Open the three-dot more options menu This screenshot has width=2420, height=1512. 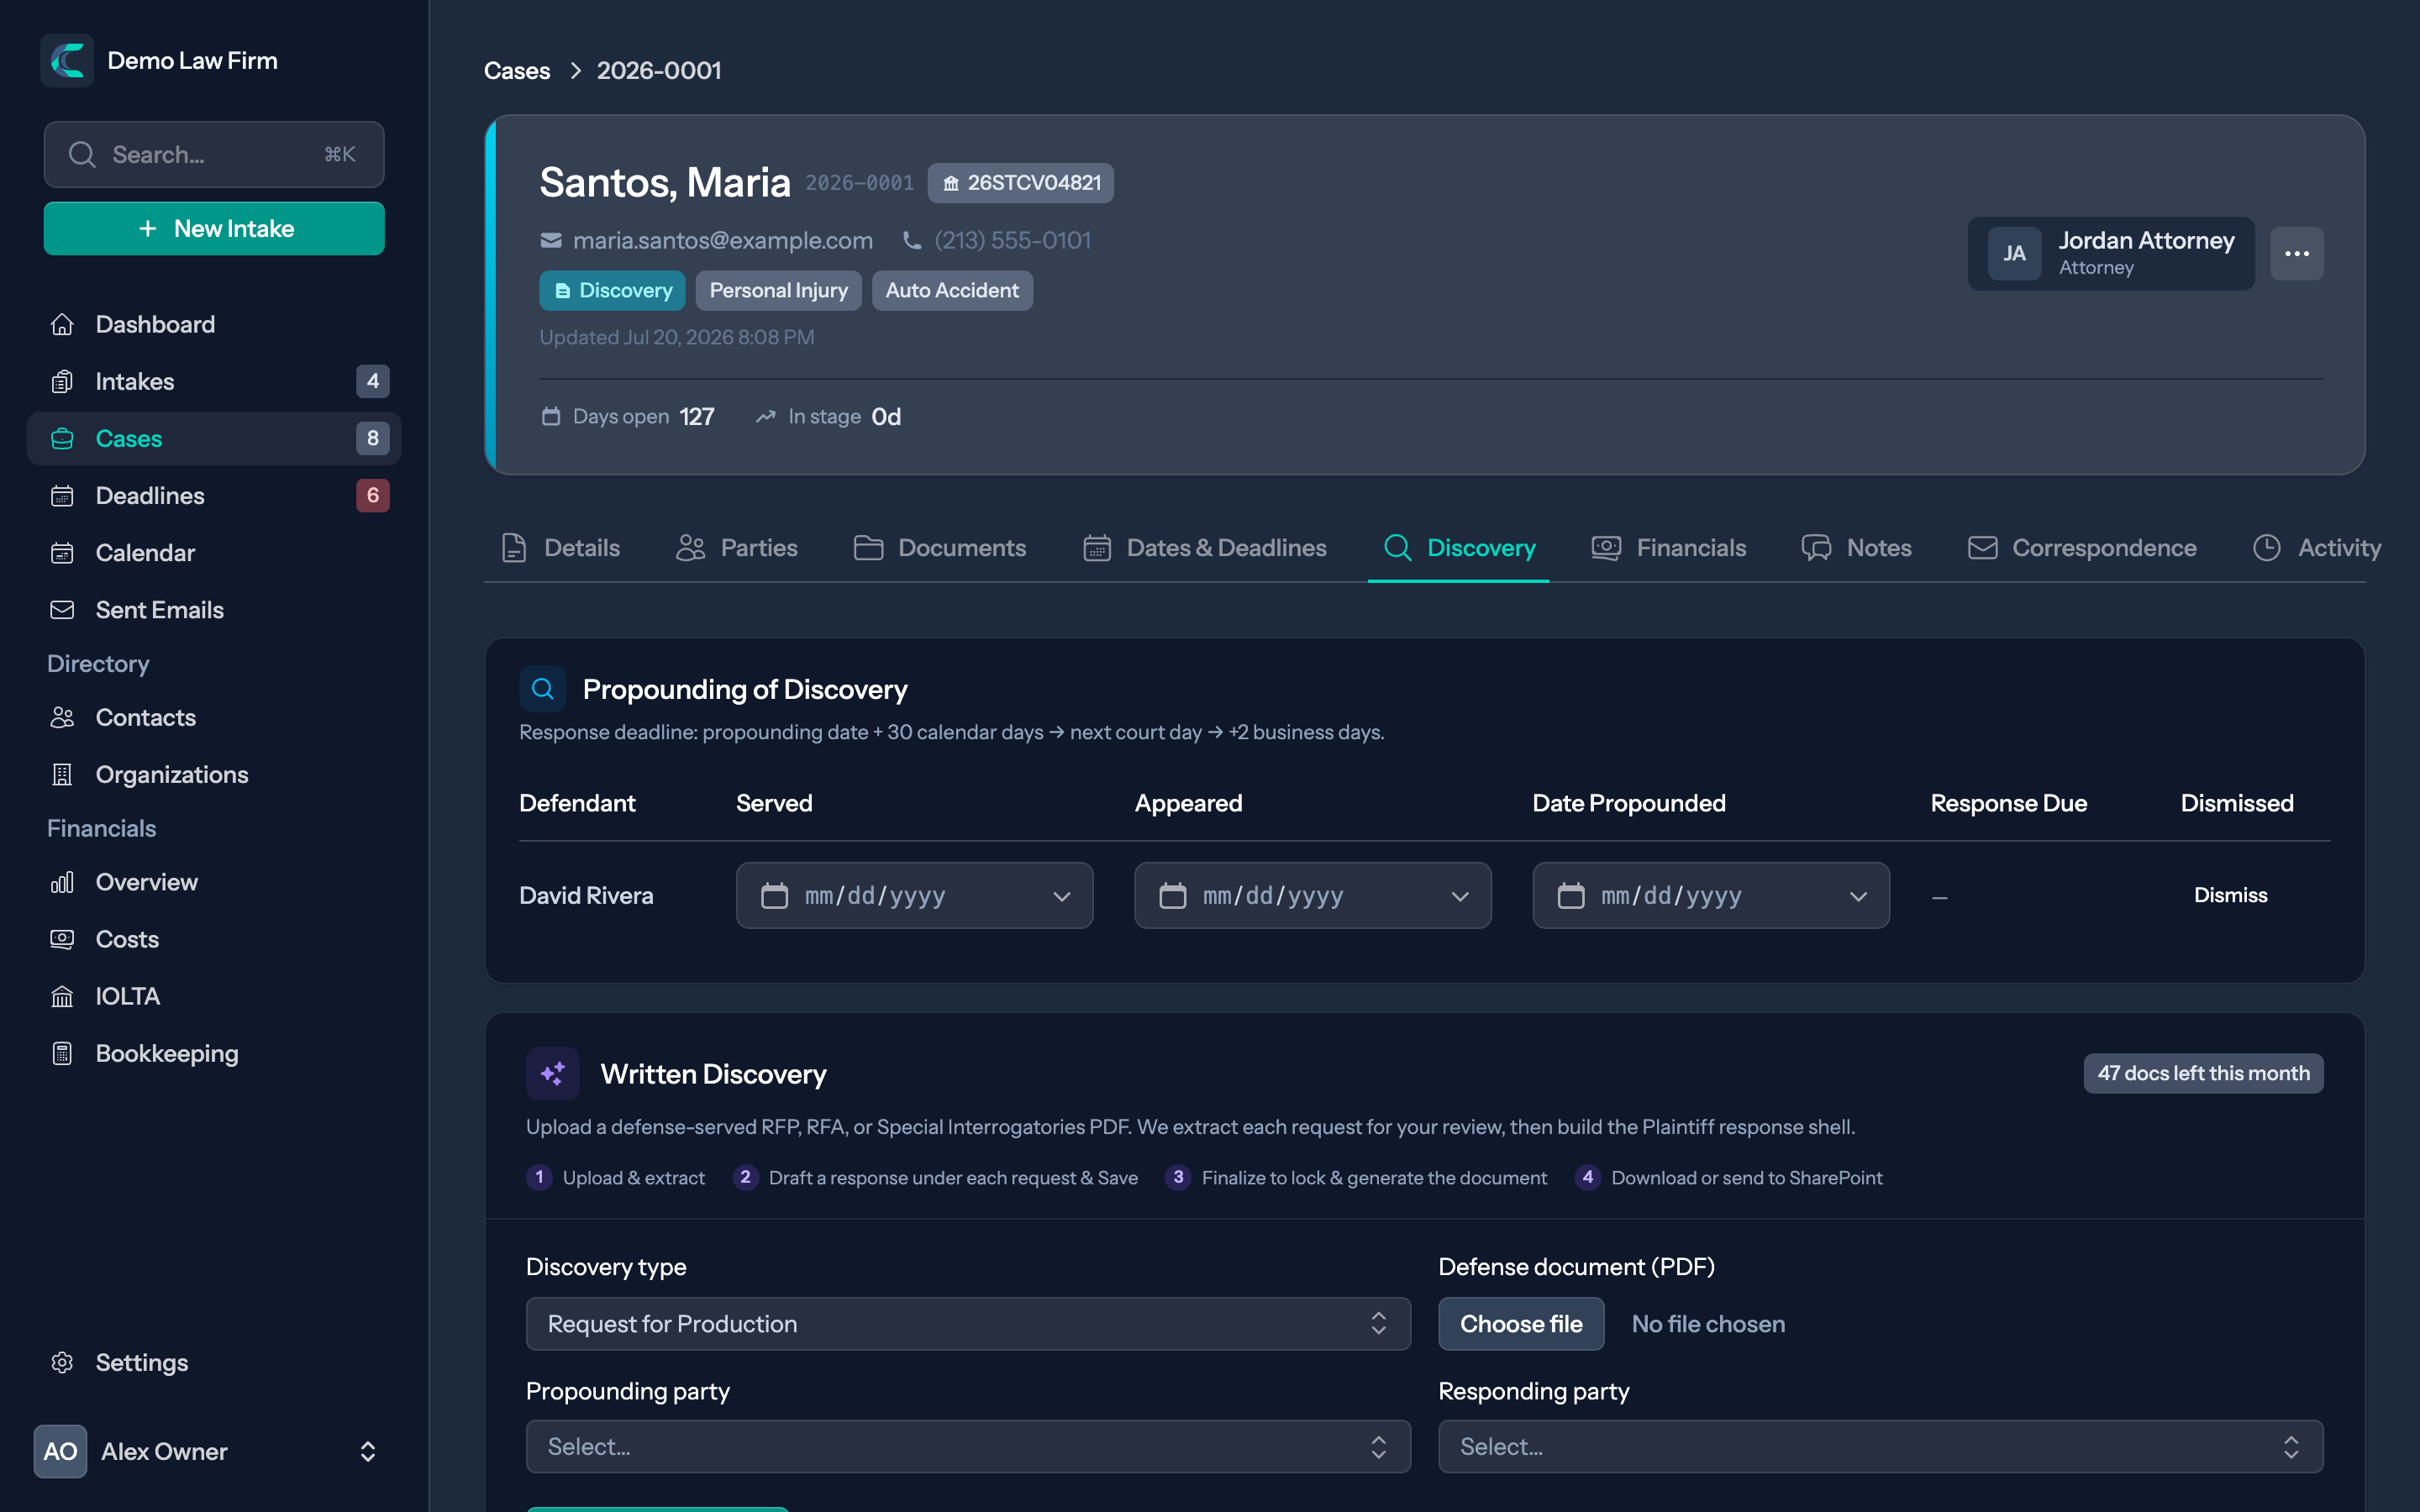(2297, 254)
